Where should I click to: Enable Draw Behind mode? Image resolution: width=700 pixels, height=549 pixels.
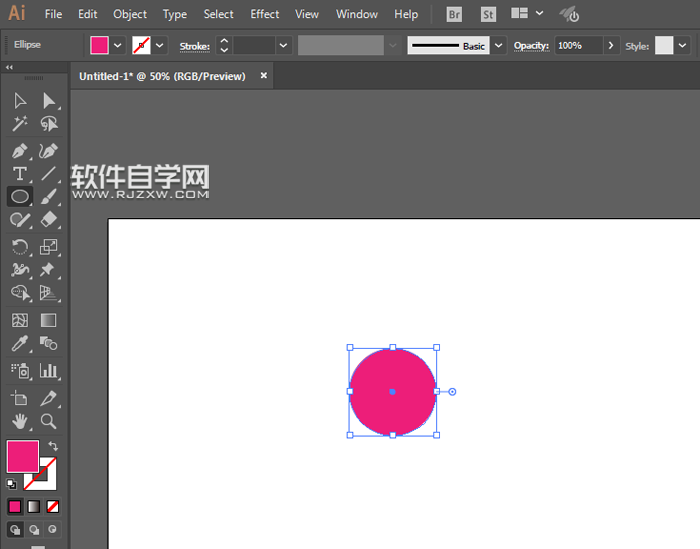pos(34,530)
